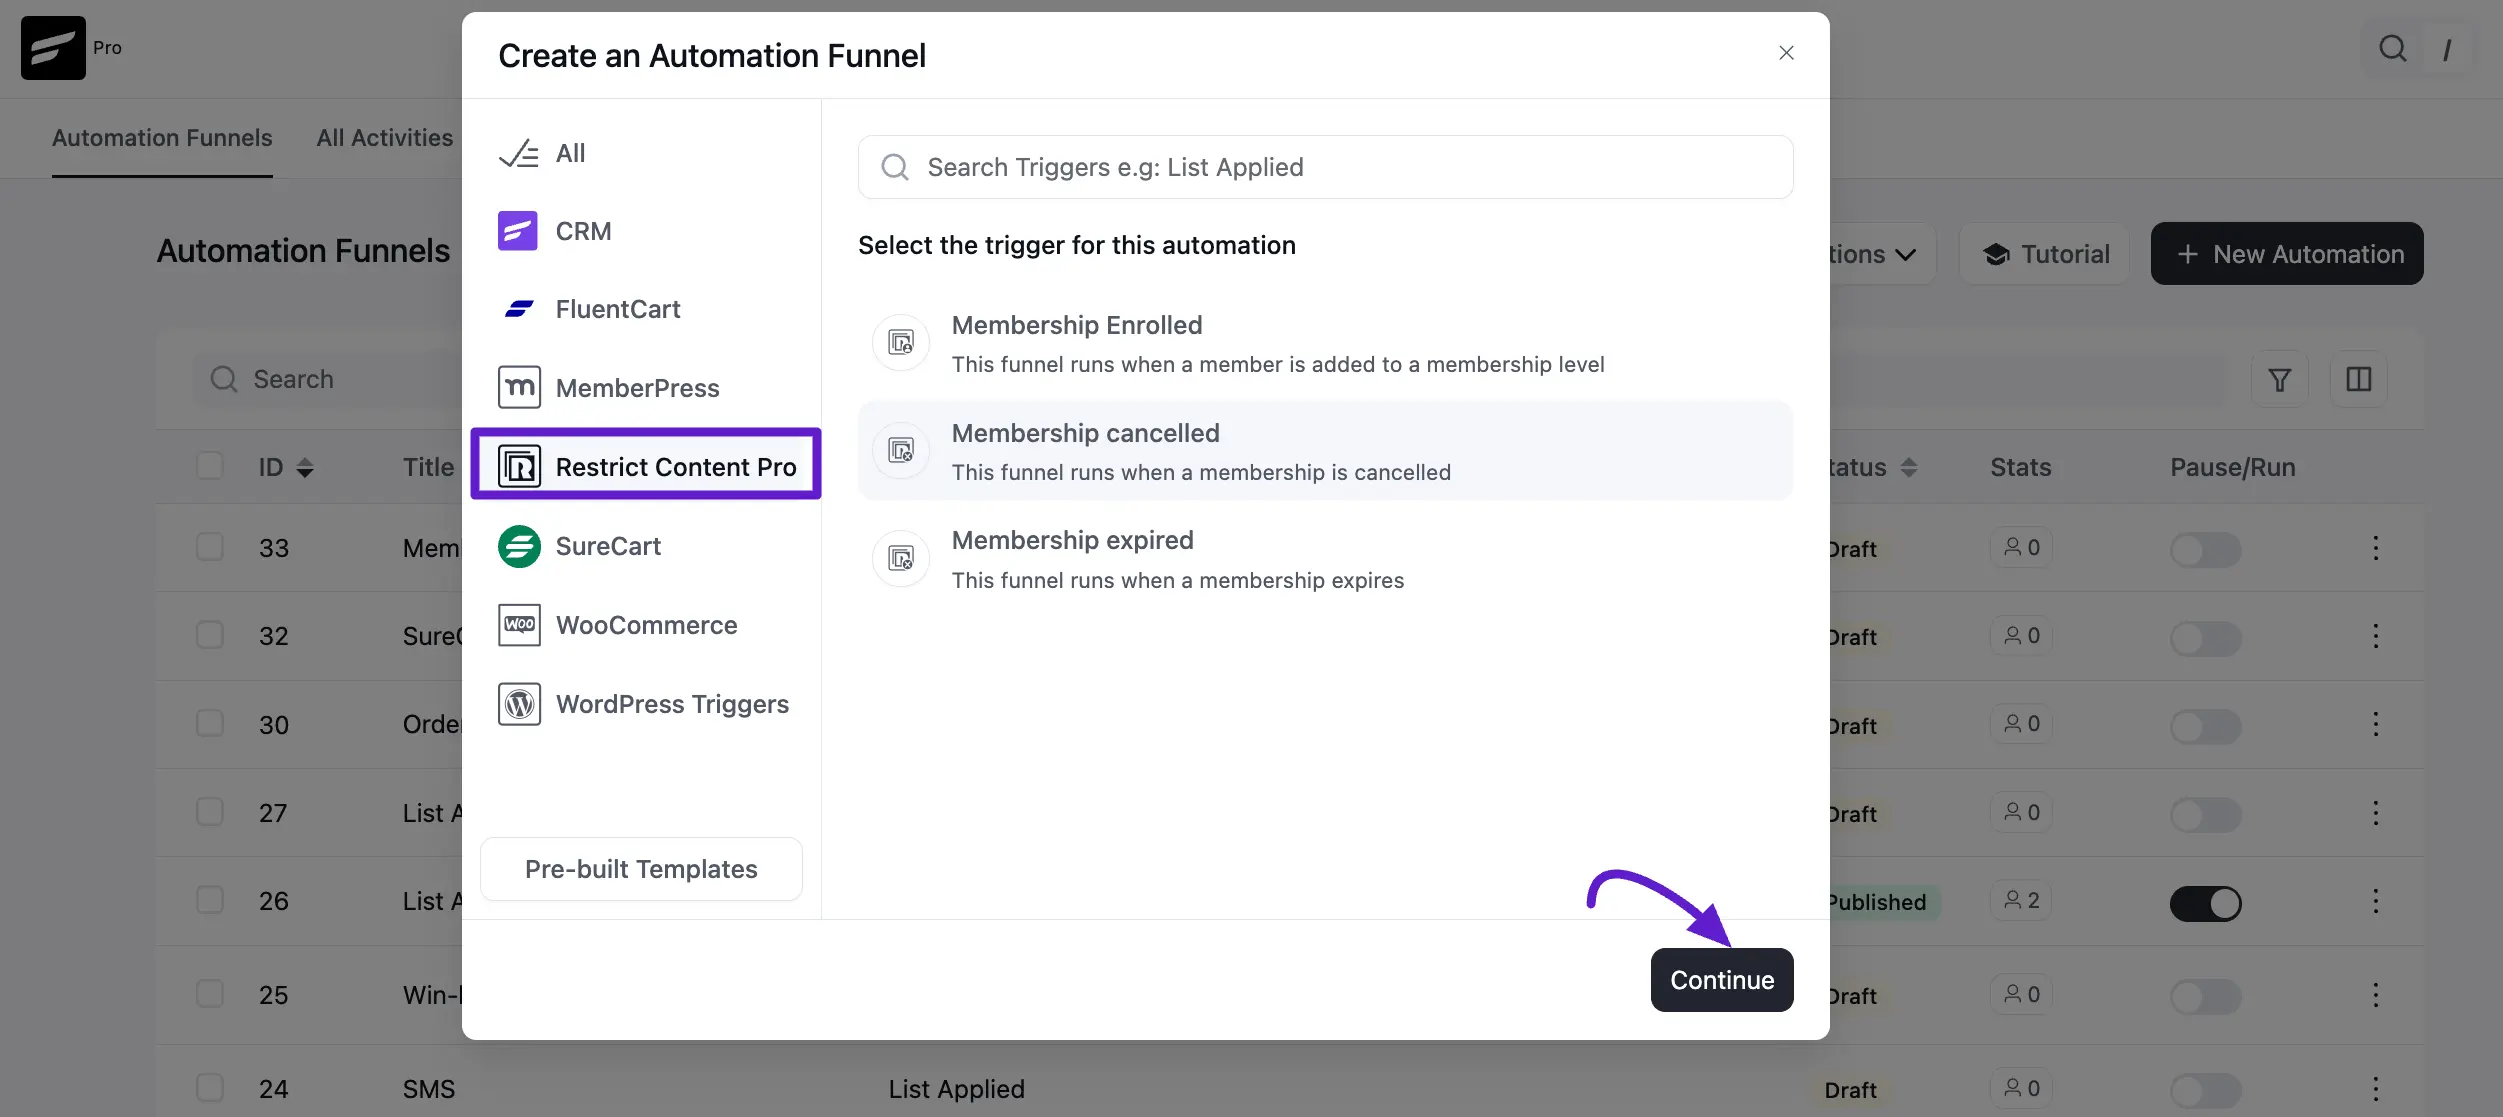2503x1117 pixels.
Task: Click the Membership cancelled trigger icon
Action: pos(901,451)
